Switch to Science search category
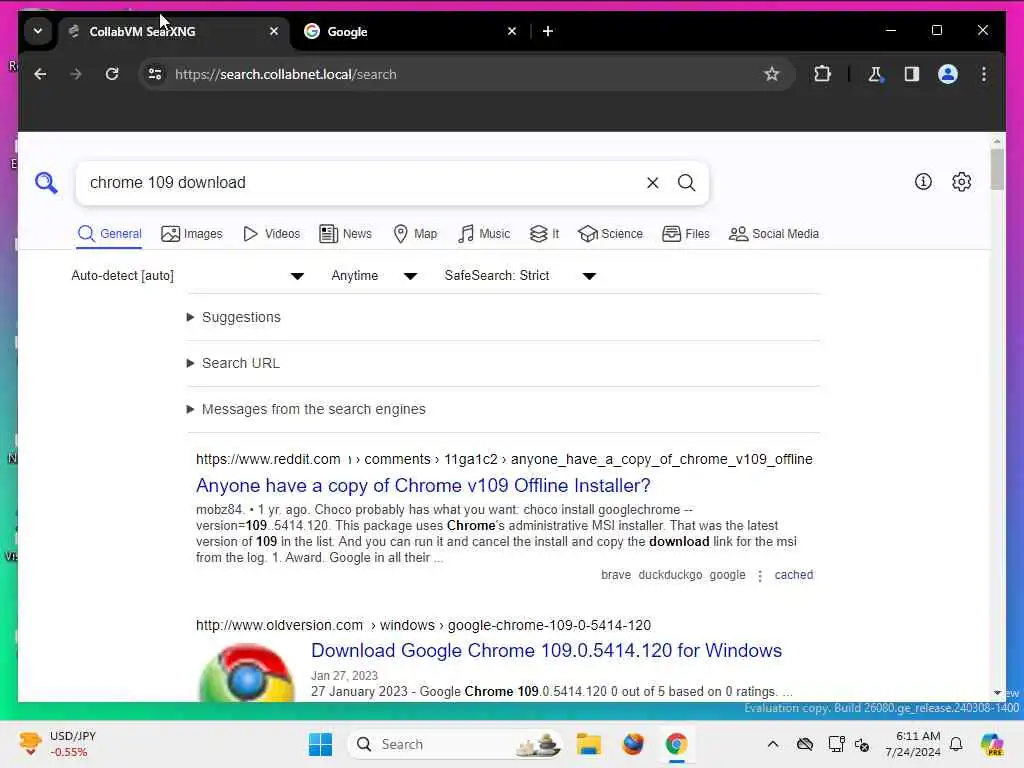The height and width of the screenshot is (768, 1024). 610,234
